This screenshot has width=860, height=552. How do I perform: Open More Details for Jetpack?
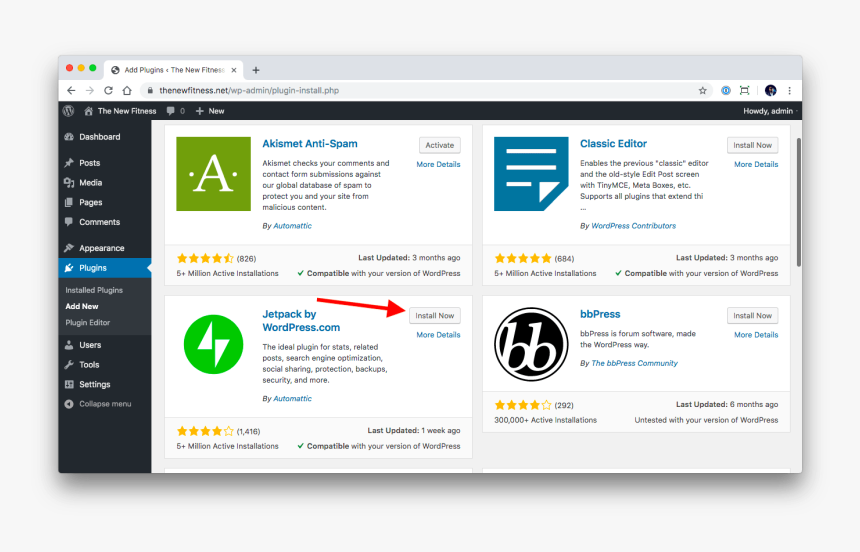pyautogui.click(x=438, y=335)
